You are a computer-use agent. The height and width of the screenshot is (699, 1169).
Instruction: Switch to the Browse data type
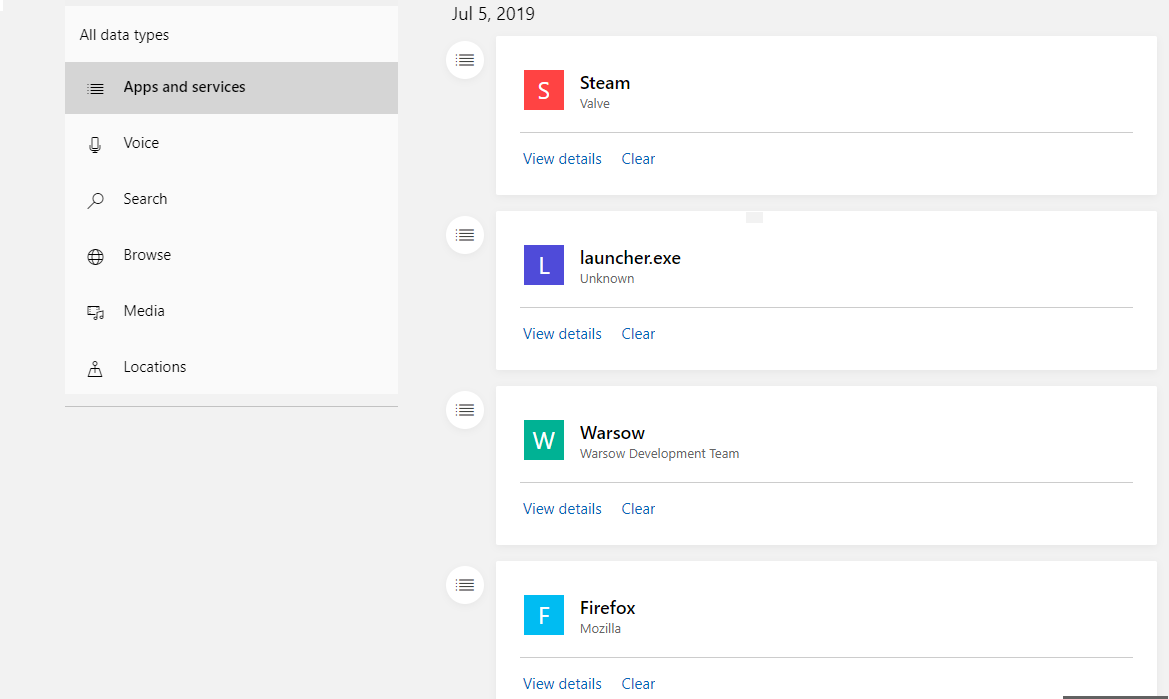click(231, 255)
